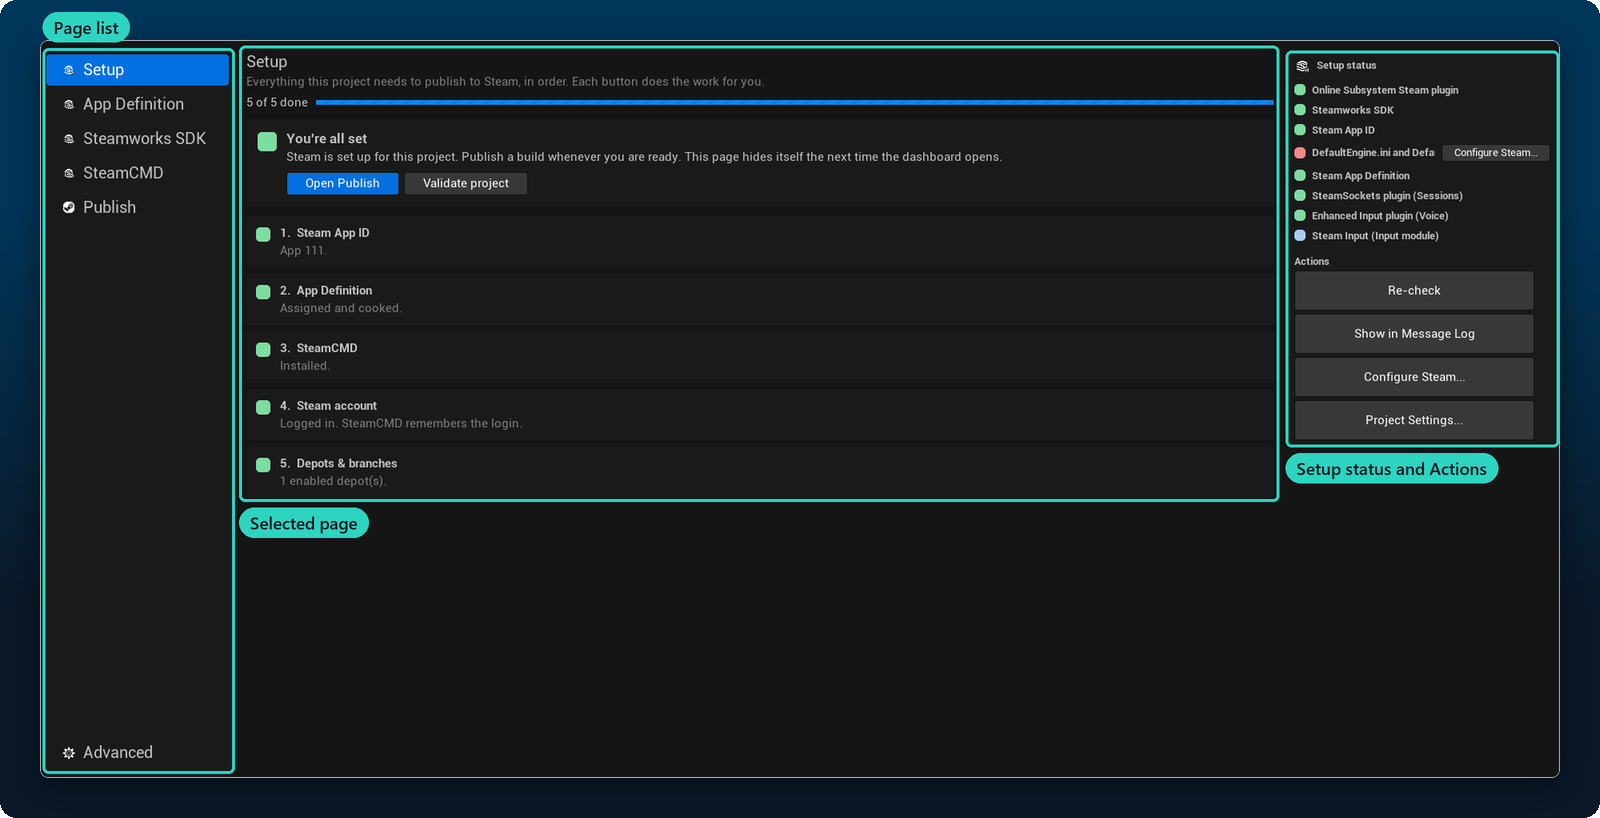
Task: Click the green You're all set indicator
Action: point(267,141)
